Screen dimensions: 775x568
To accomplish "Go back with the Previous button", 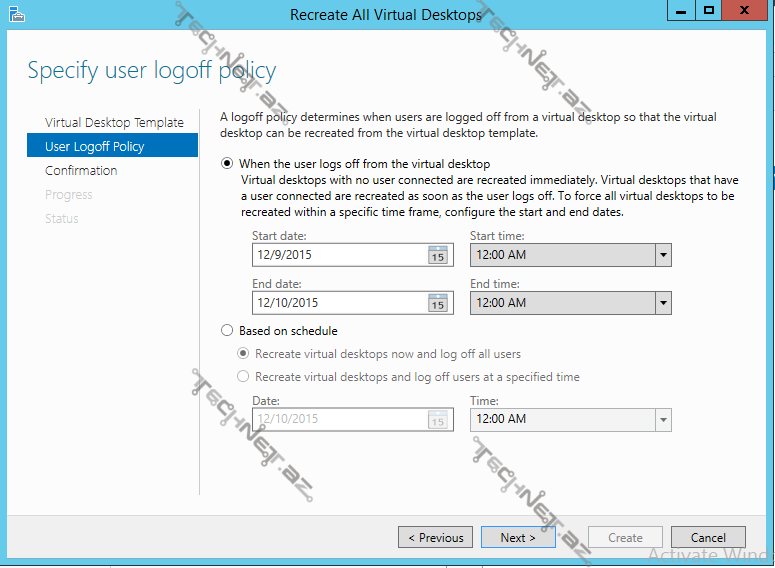I will (435, 538).
